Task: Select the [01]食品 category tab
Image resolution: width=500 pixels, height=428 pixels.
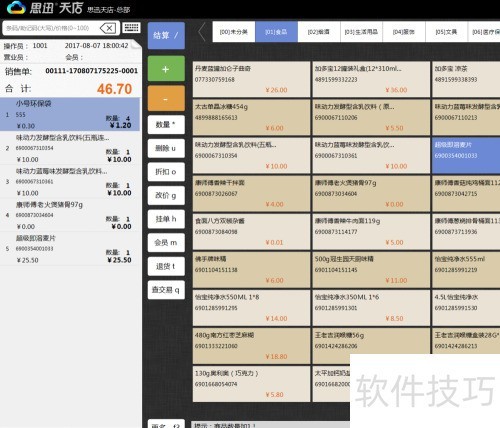Action: (x=276, y=32)
